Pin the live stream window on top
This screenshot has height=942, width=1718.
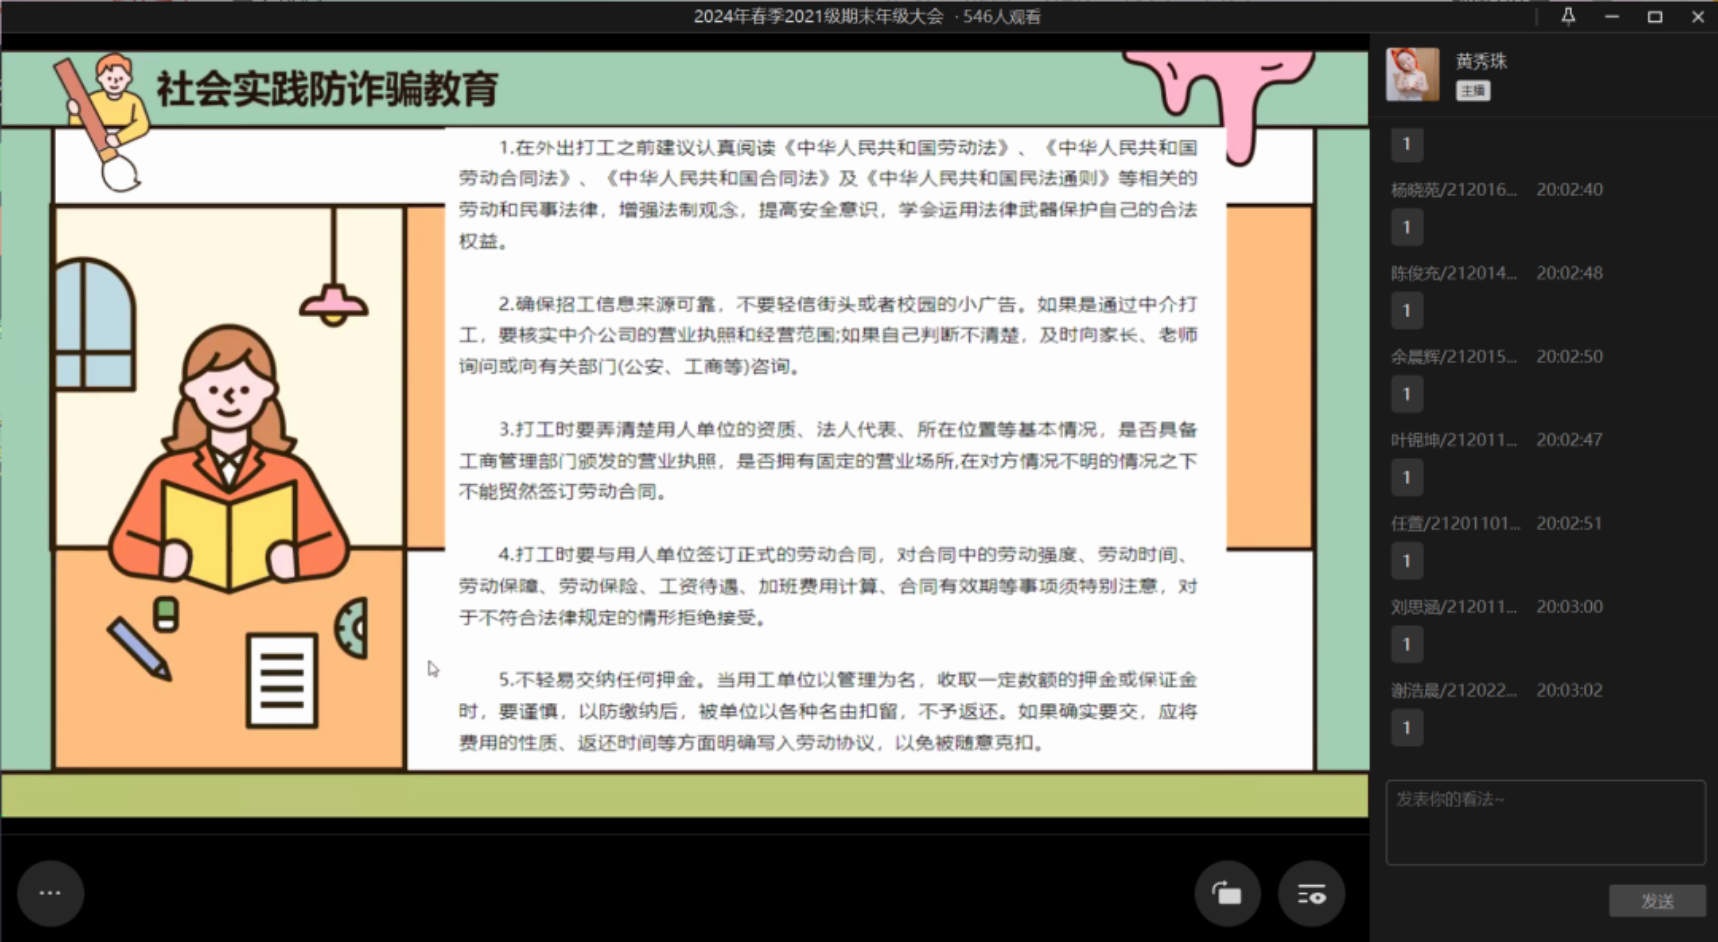coord(1568,16)
